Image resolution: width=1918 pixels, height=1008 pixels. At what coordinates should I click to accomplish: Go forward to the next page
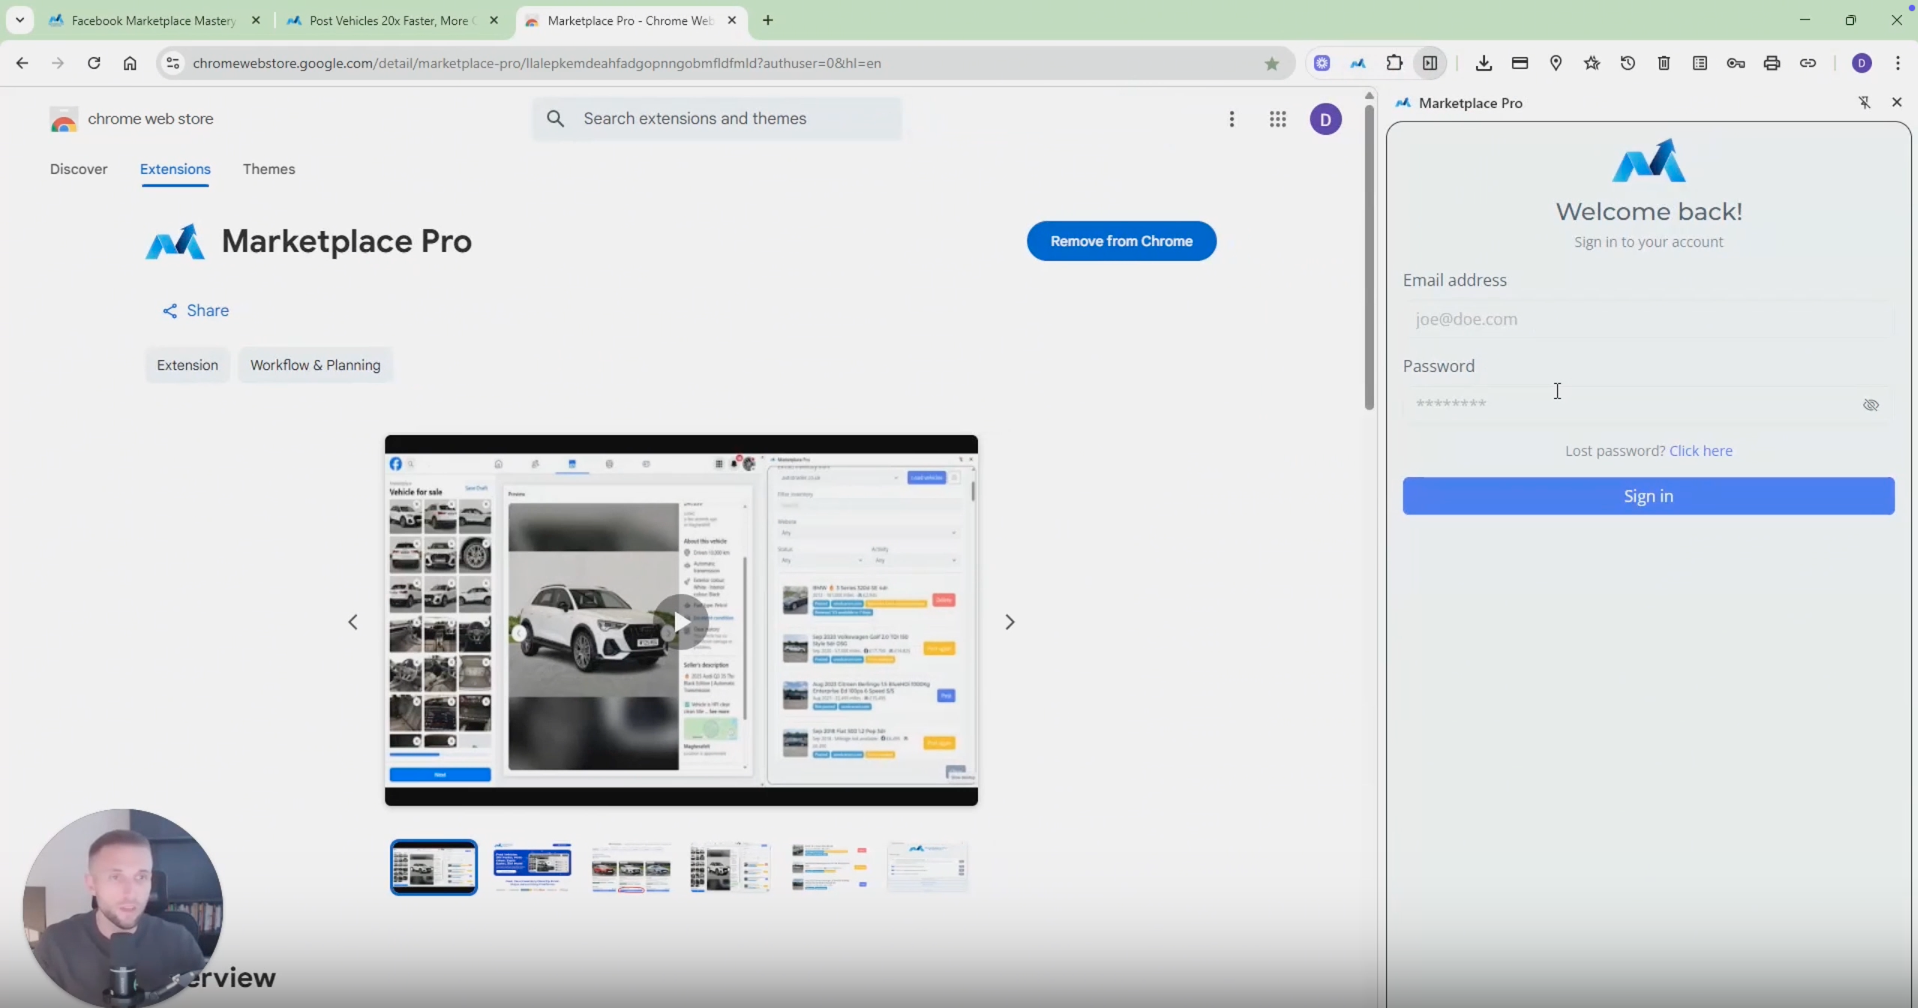[58, 63]
